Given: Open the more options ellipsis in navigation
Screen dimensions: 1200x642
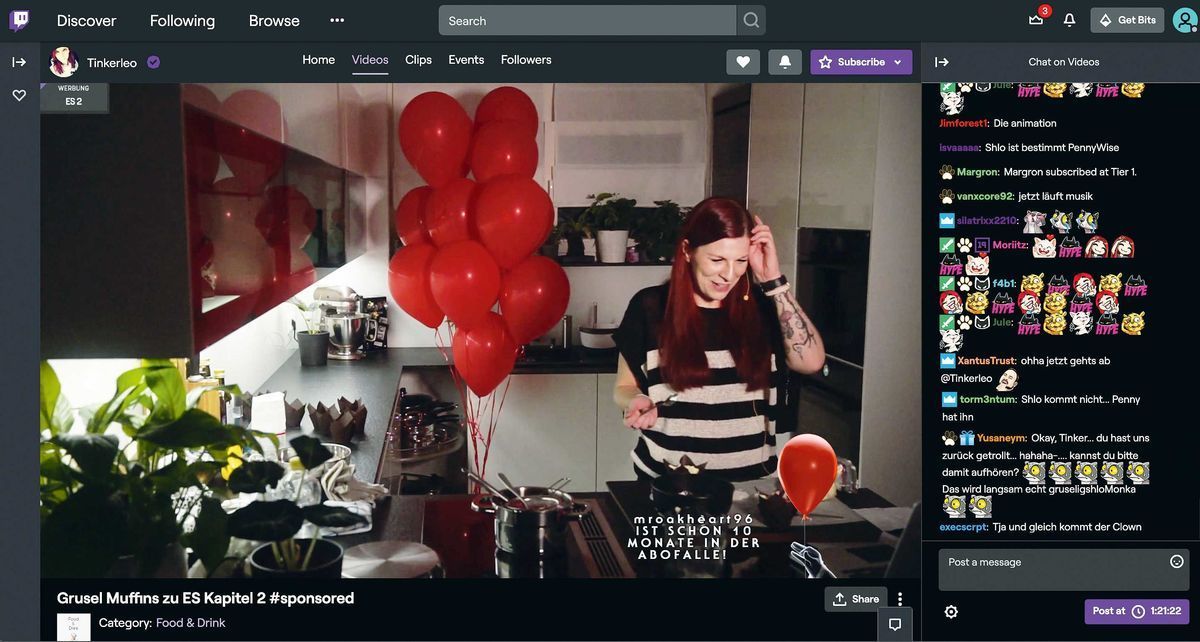Looking at the screenshot, I should coord(337,20).
